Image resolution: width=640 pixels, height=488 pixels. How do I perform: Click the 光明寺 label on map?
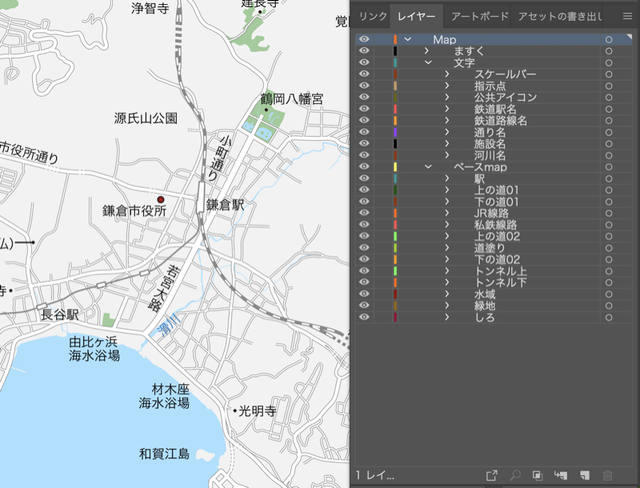(x=257, y=411)
